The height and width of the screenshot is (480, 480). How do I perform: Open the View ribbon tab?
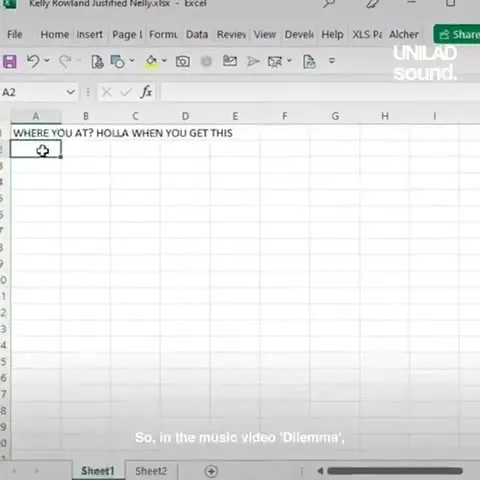click(x=265, y=34)
